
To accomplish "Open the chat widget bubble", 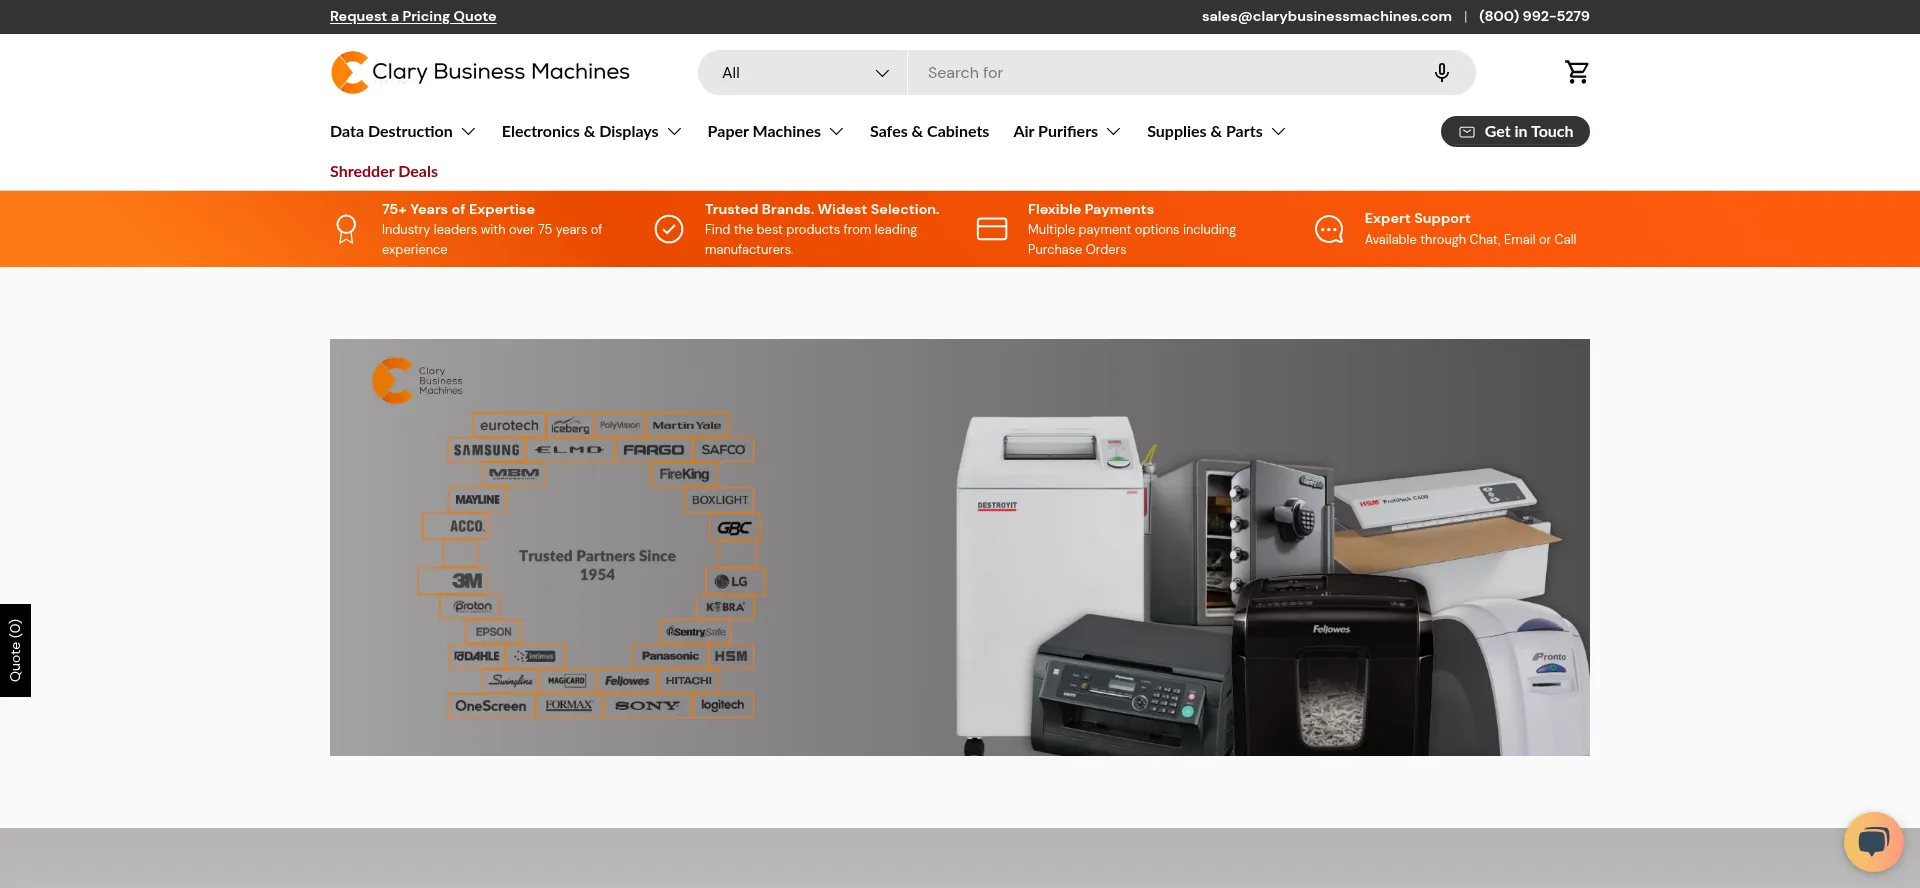I will pos(1874,842).
